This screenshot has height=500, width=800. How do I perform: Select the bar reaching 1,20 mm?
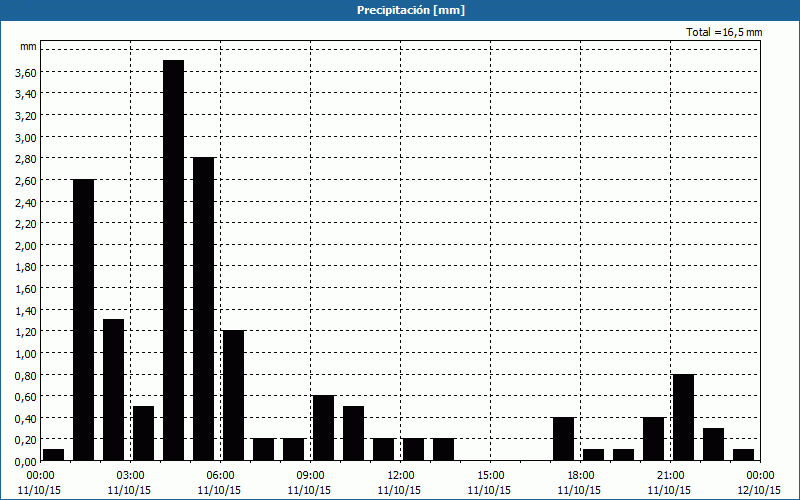pyautogui.click(x=234, y=395)
